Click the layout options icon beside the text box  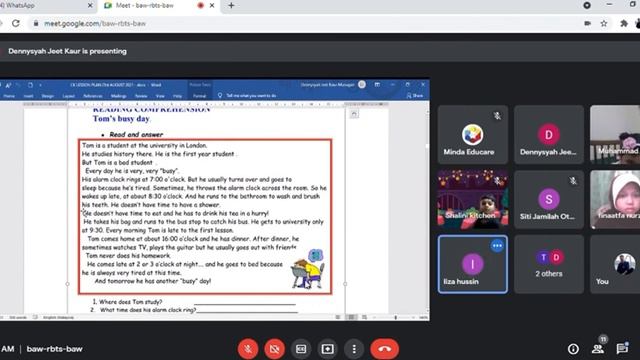click(354, 114)
